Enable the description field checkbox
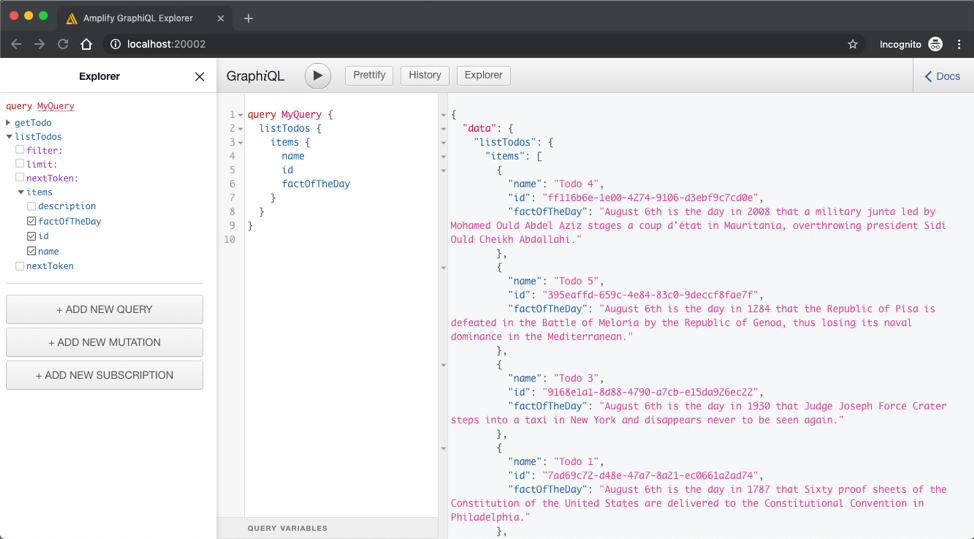 (32, 206)
